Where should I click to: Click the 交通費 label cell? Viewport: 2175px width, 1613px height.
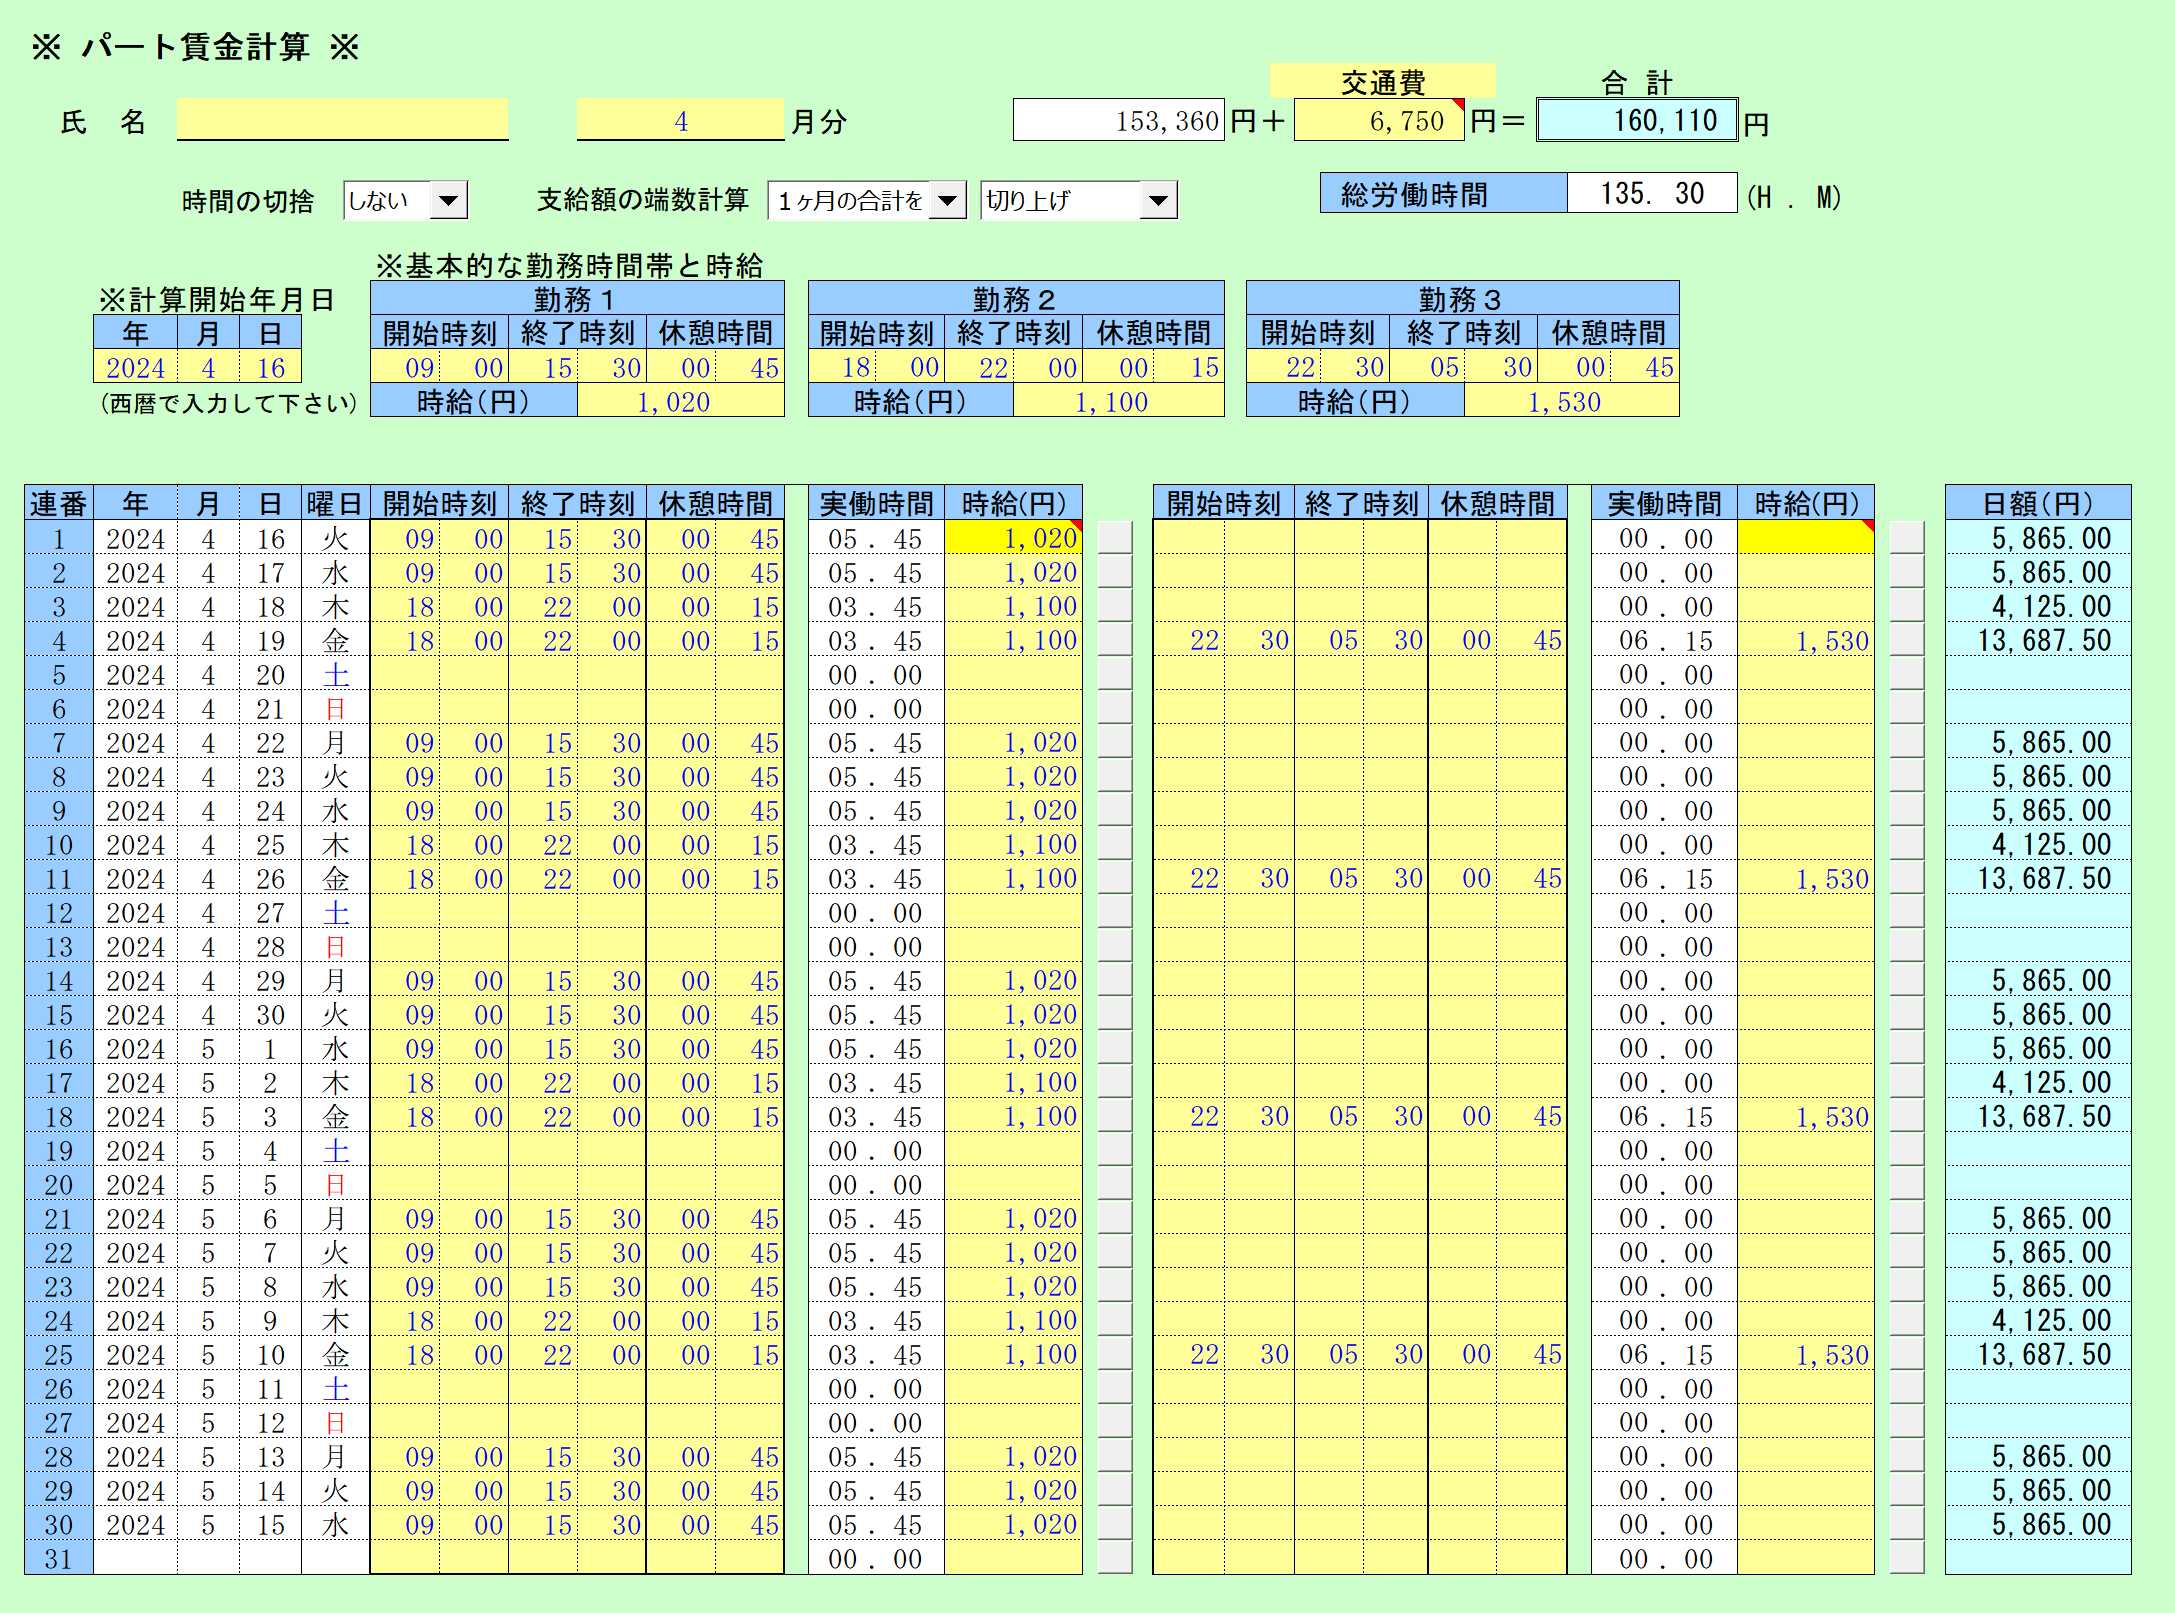(1382, 81)
